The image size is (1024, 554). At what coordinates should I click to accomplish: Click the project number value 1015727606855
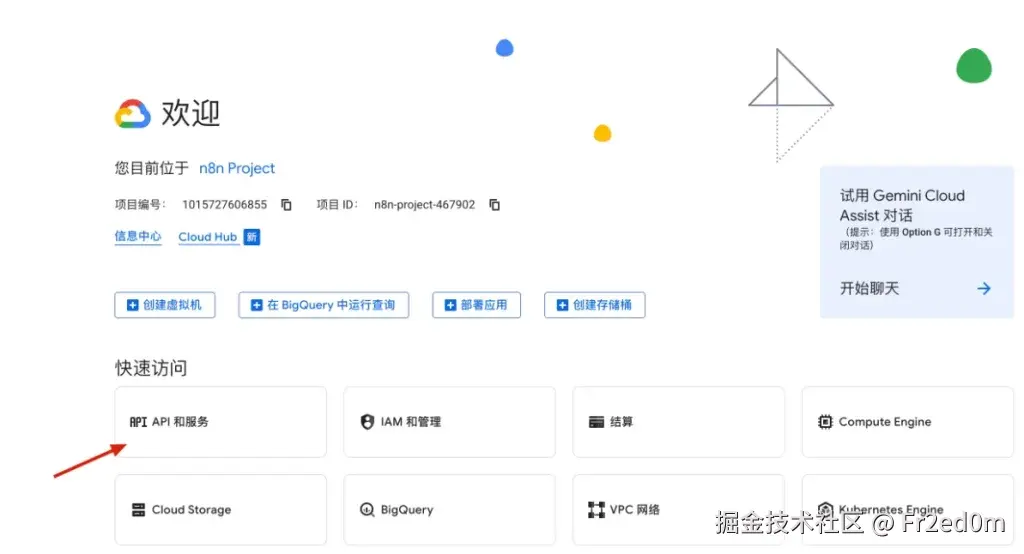pyautogui.click(x=225, y=204)
